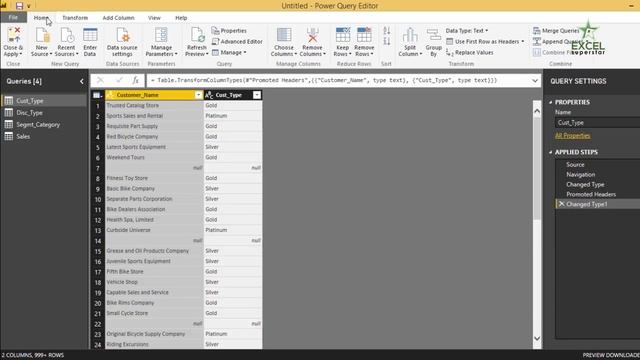Click Manage Parameters icon
640x360 pixels.
pos(161,35)
